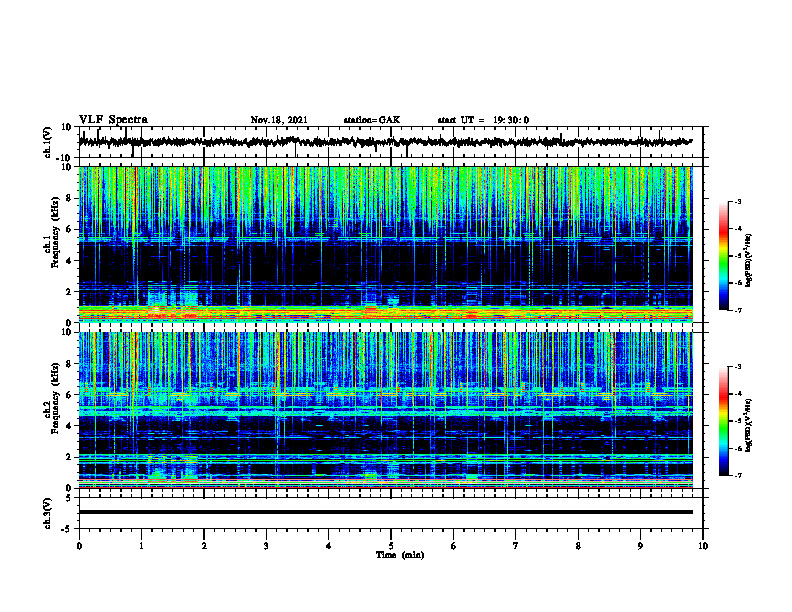Image resolution: width=792 pixels, height=612 pixels.
Task: Click the ch.2 color scale log(PSD) units label
Action: coord(748,425)
